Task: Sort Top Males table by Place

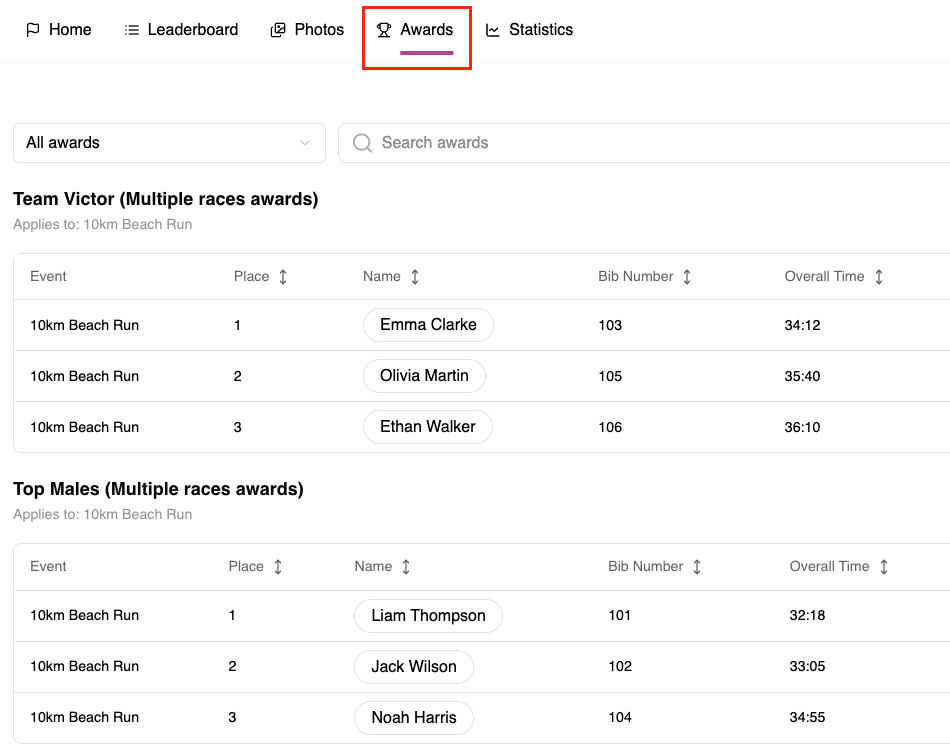Action: (278, 567)
